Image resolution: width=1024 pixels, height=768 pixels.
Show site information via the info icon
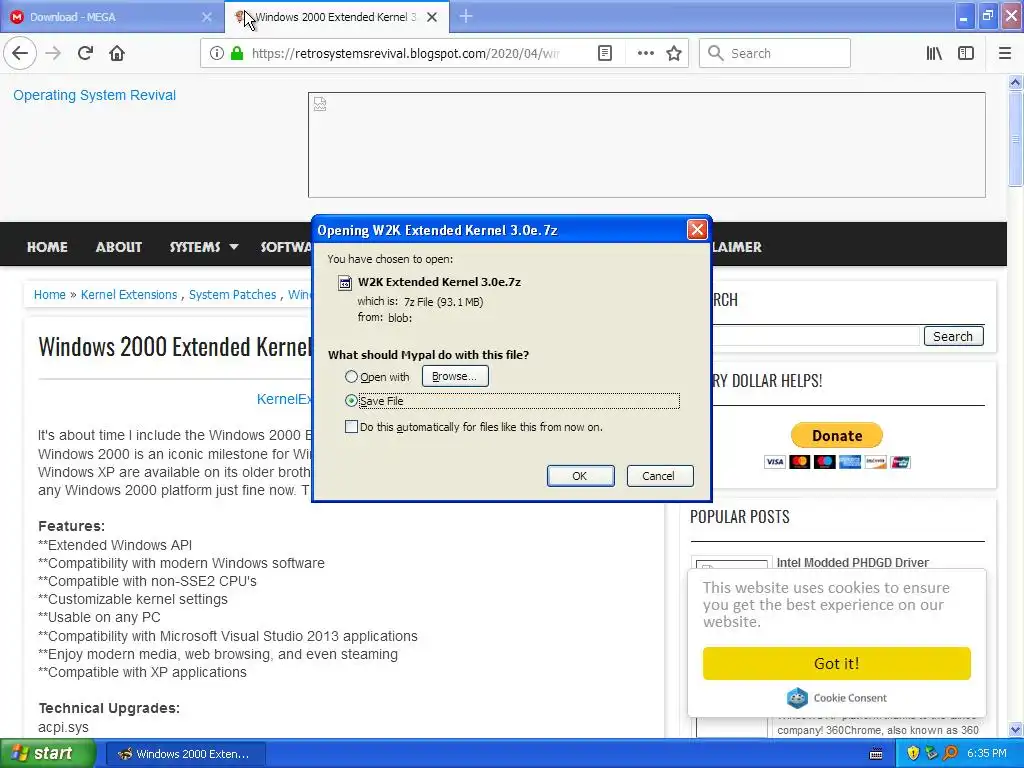(217, 53)
